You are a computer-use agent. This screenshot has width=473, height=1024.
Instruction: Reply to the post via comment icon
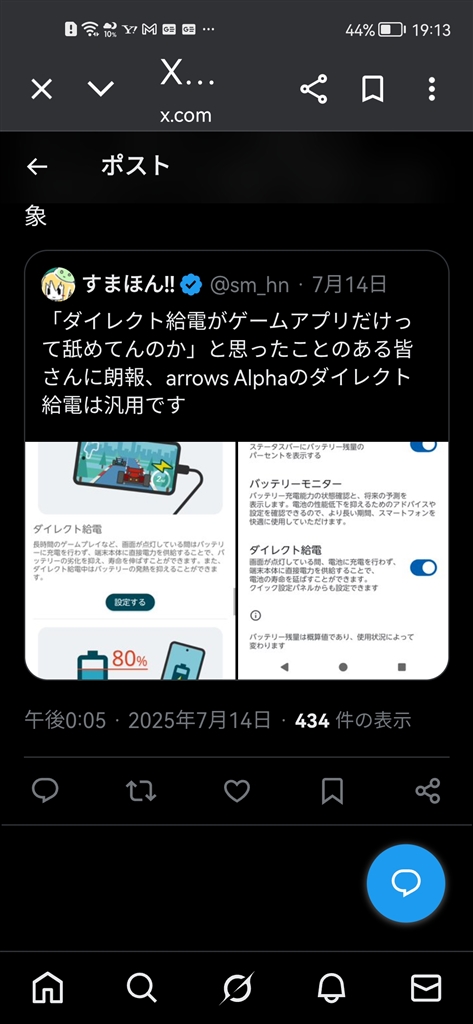(x=45, y=791)
